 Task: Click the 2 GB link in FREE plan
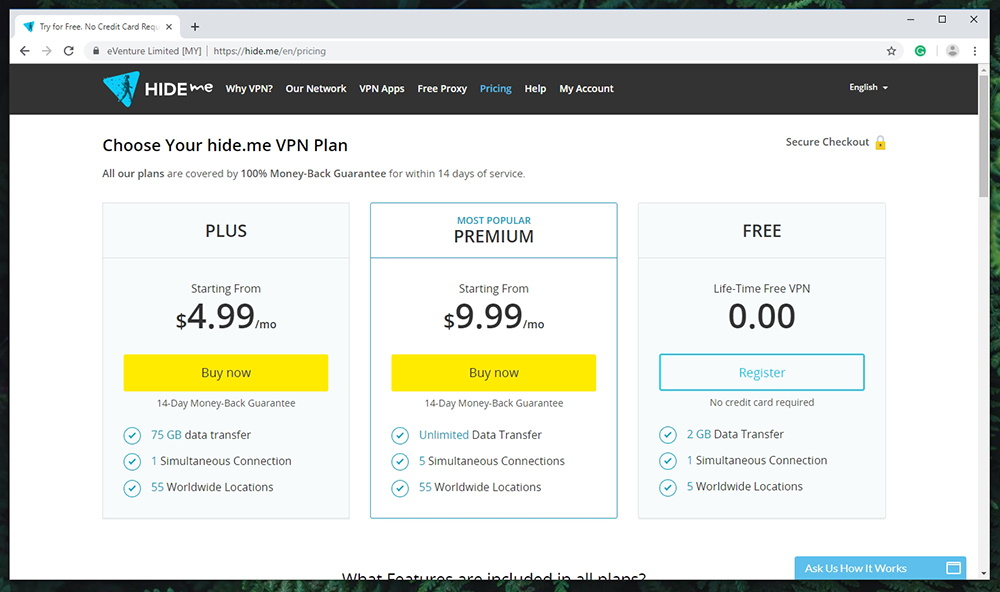[699, 434]
